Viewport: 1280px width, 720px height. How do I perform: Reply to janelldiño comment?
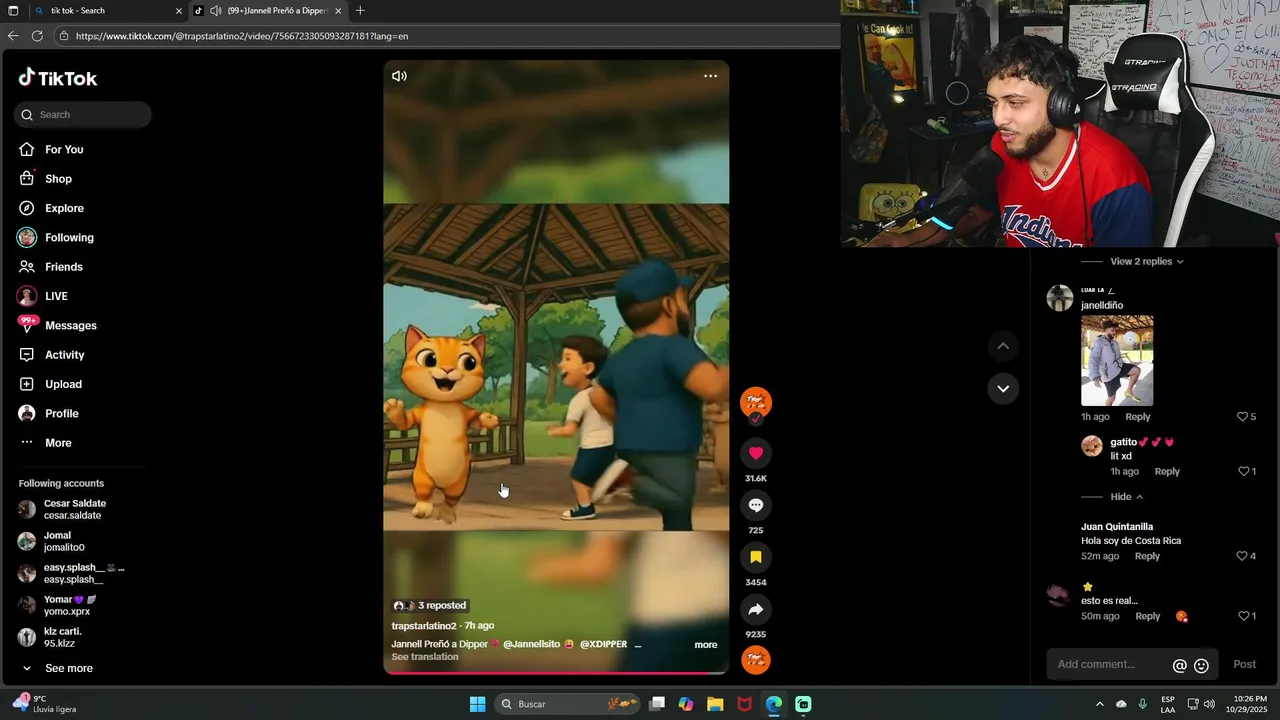point(1138,417)
